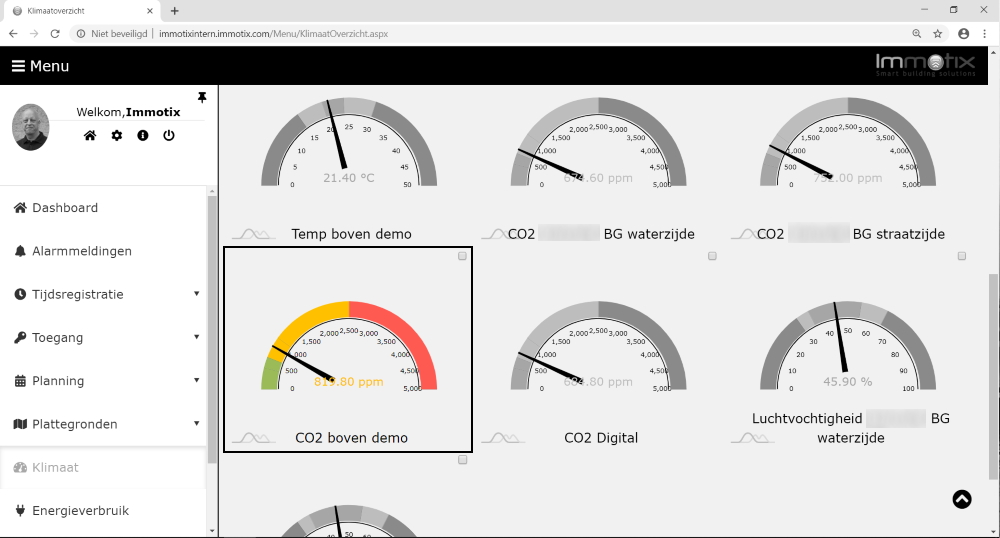Log out using the power icon
Screen dimensions: 1000x538
point(169,135)
